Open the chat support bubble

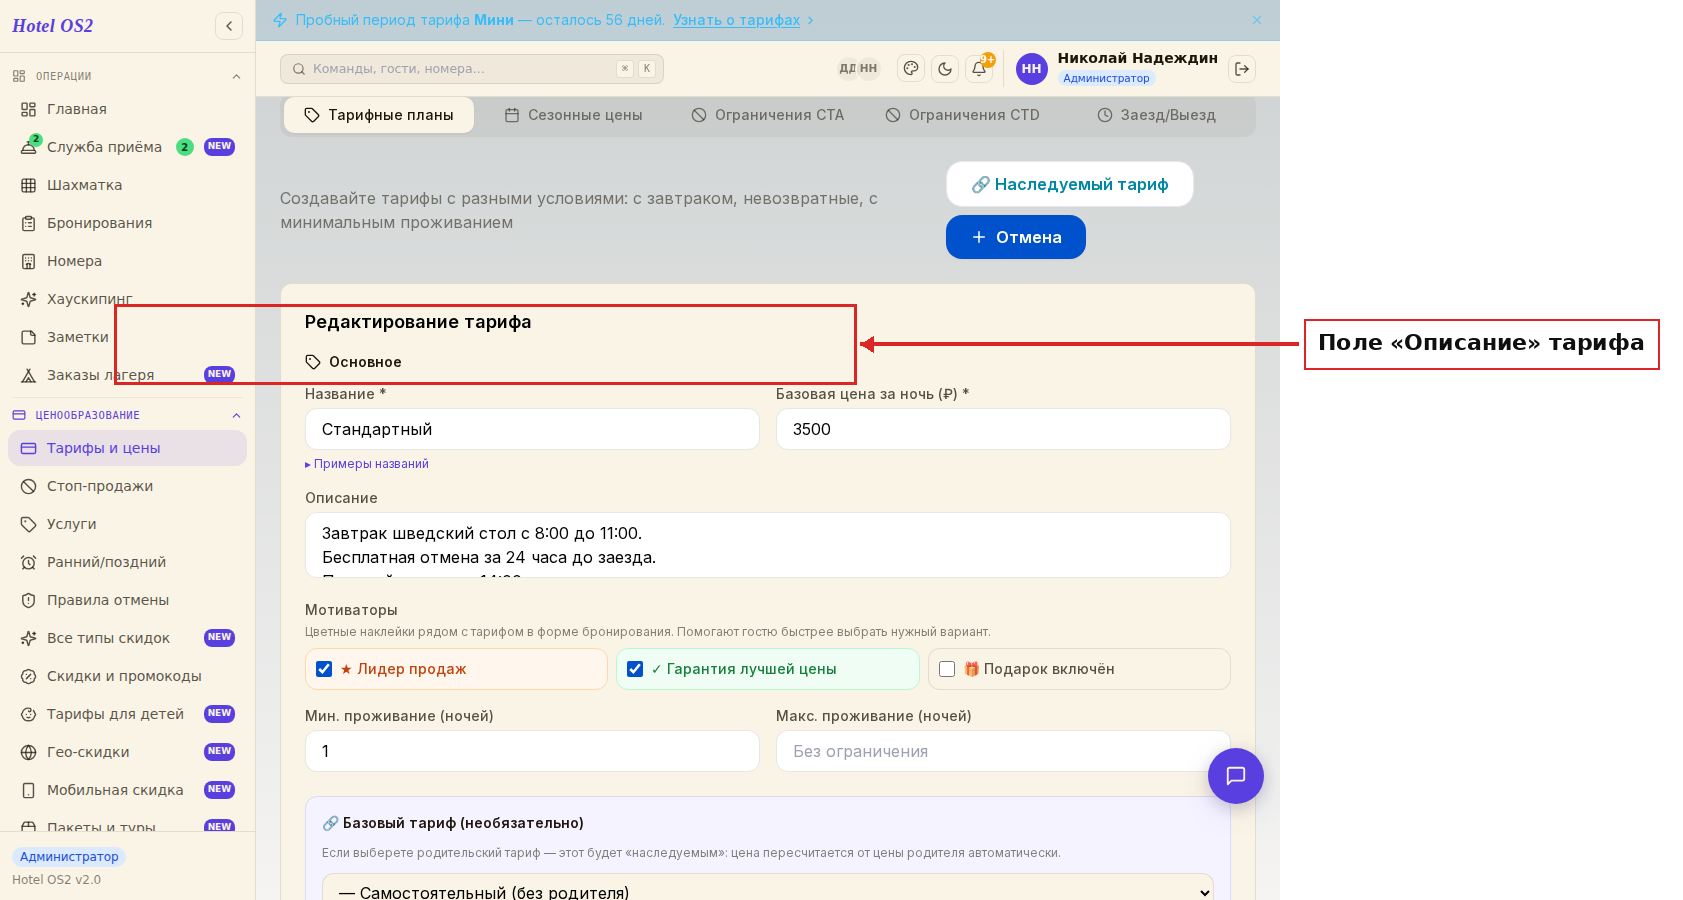click(1236, 776)
